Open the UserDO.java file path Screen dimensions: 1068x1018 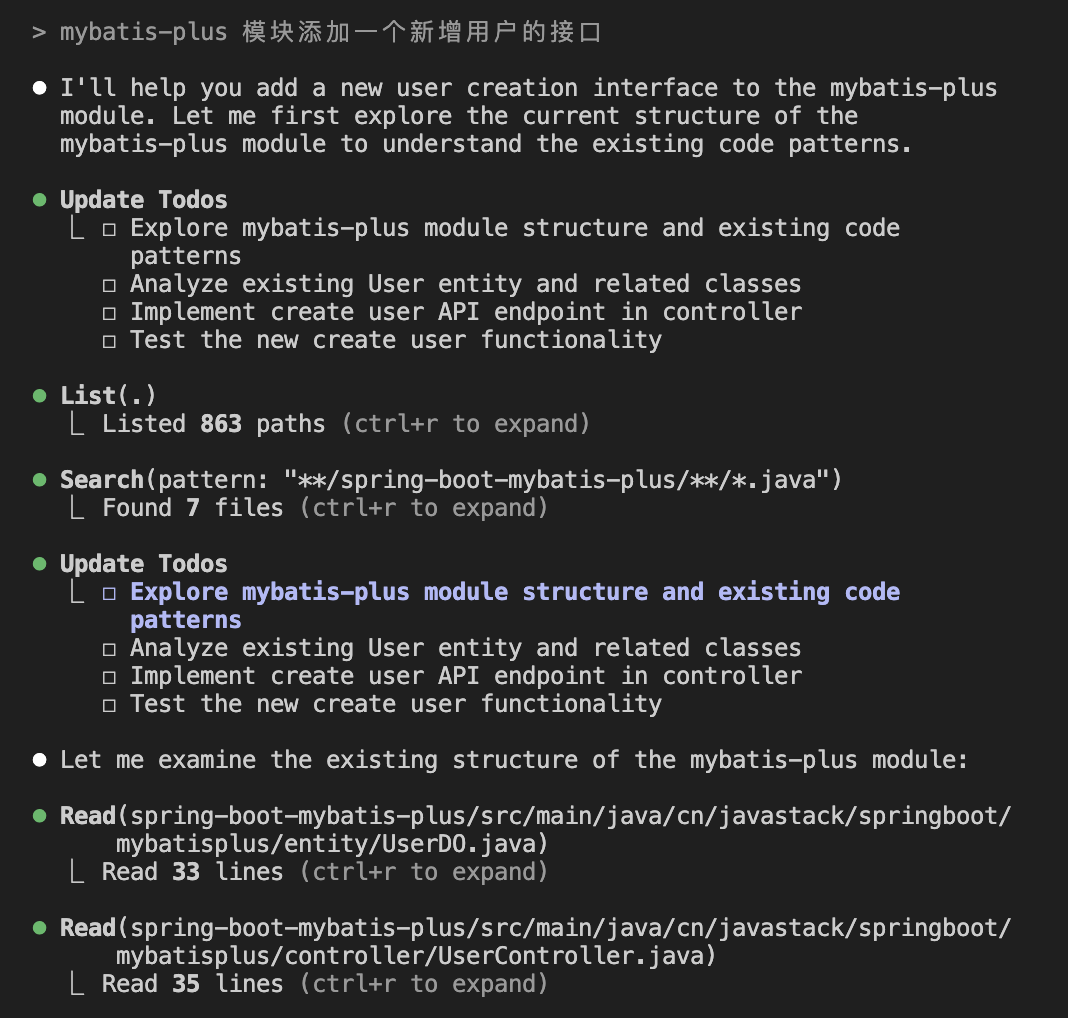coord(331,844)
